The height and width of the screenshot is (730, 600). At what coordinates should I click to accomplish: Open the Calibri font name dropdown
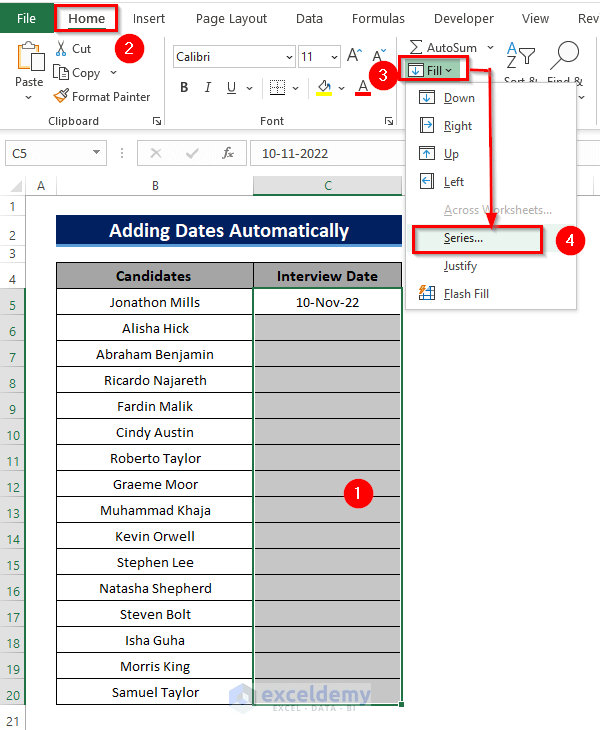pos(289,57)
